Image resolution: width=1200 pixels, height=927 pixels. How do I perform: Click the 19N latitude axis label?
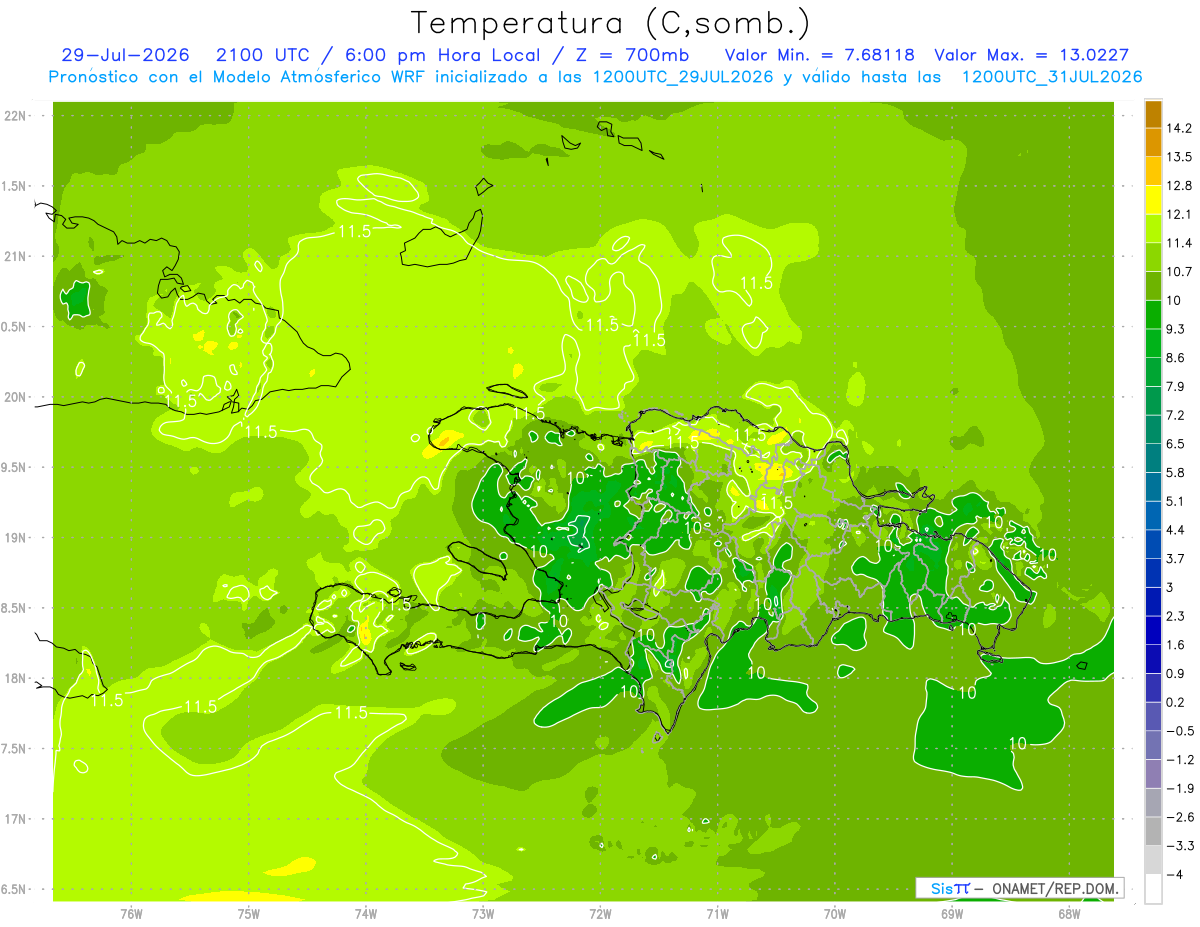(17, 538)
